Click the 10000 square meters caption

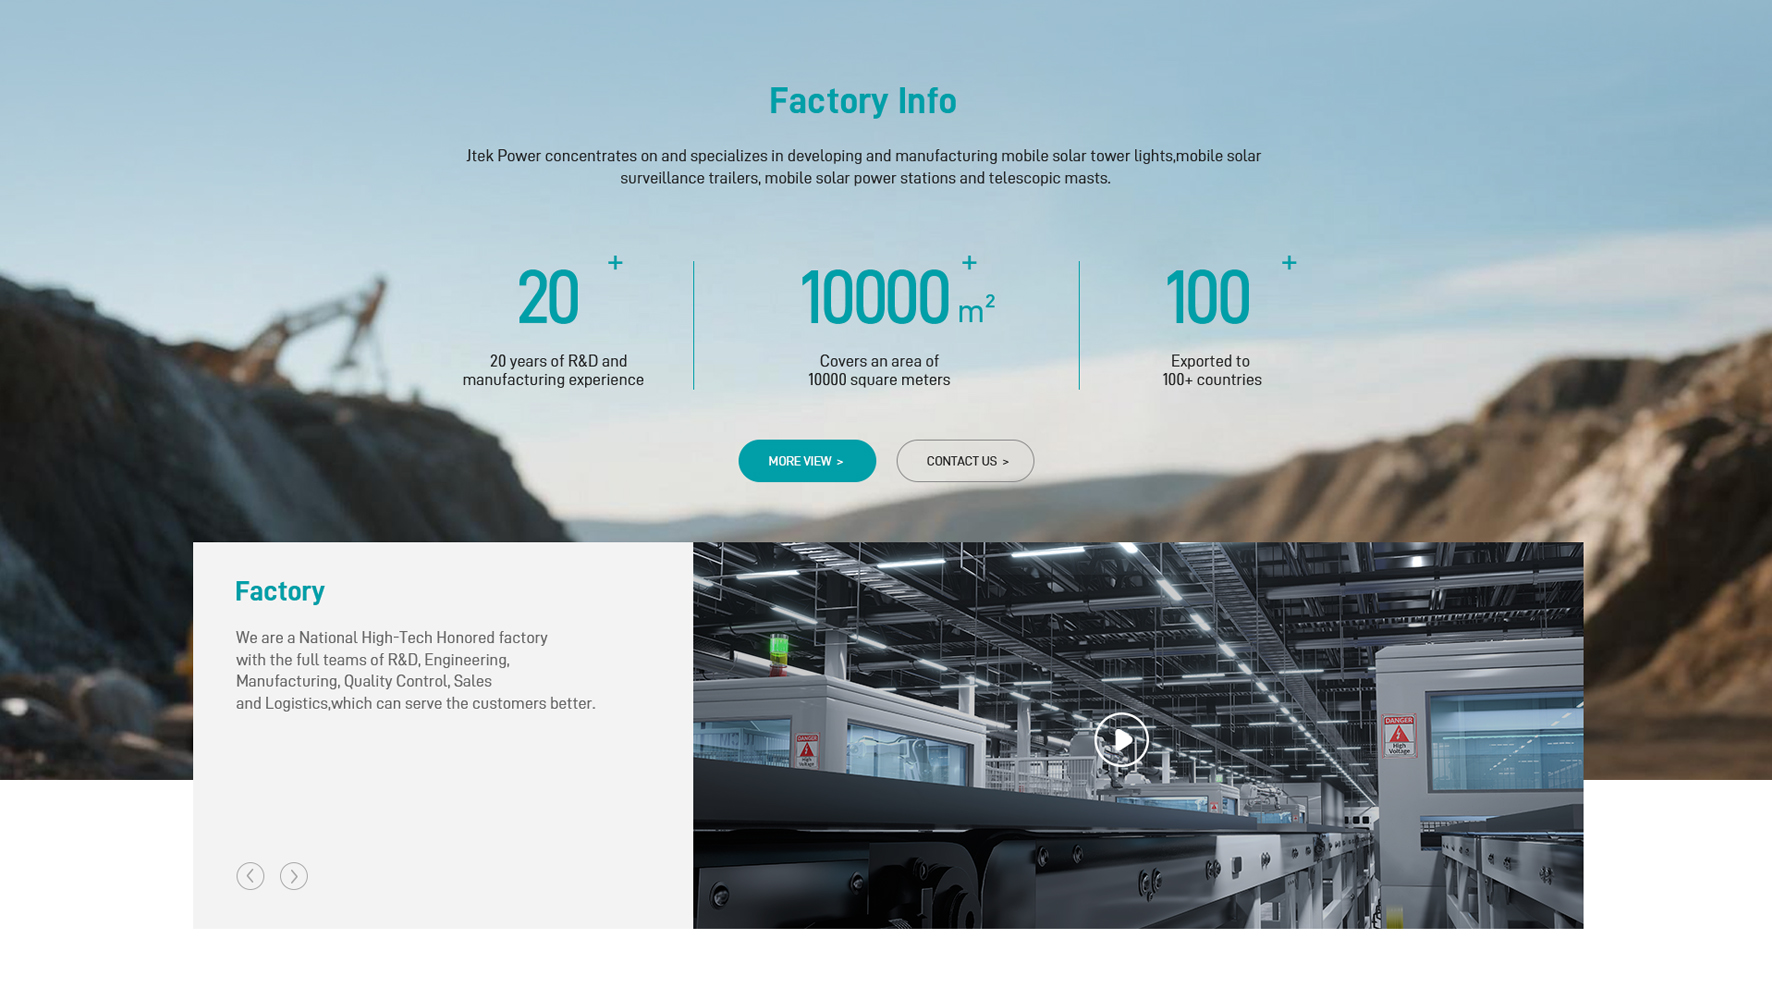point(879,371)
